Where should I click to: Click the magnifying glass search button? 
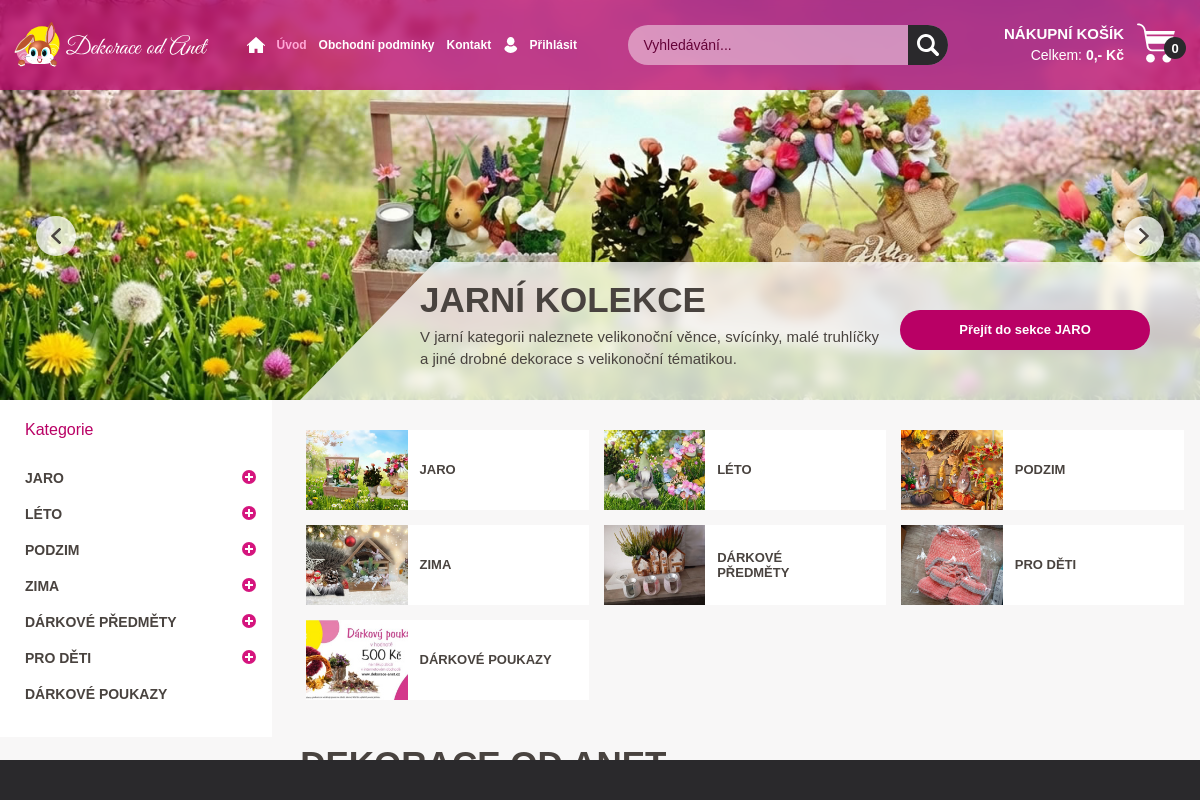click(927, 45)
